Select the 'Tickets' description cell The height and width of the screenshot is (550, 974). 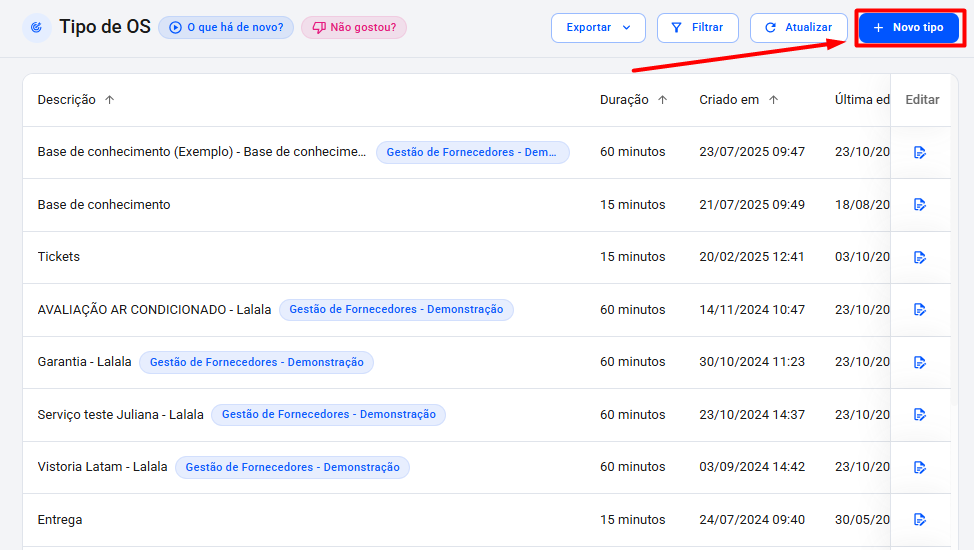pyautogui.click(x=59, y=257)
